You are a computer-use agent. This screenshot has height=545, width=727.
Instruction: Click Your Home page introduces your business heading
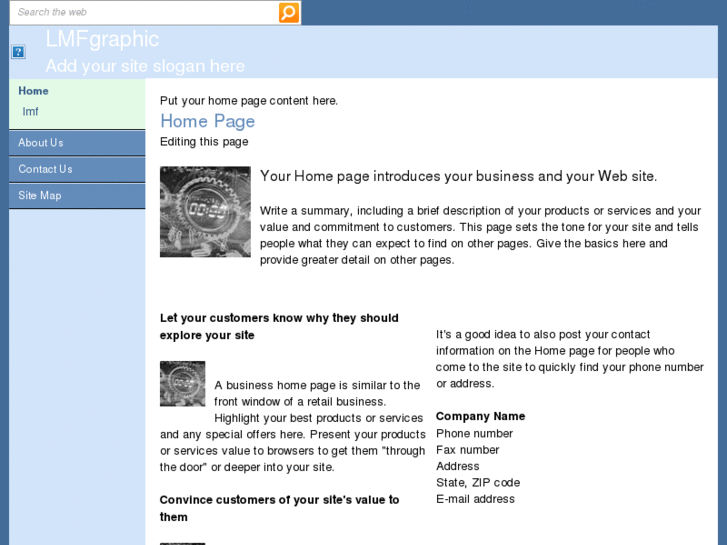pyautogui.click(x=459, y=176)
